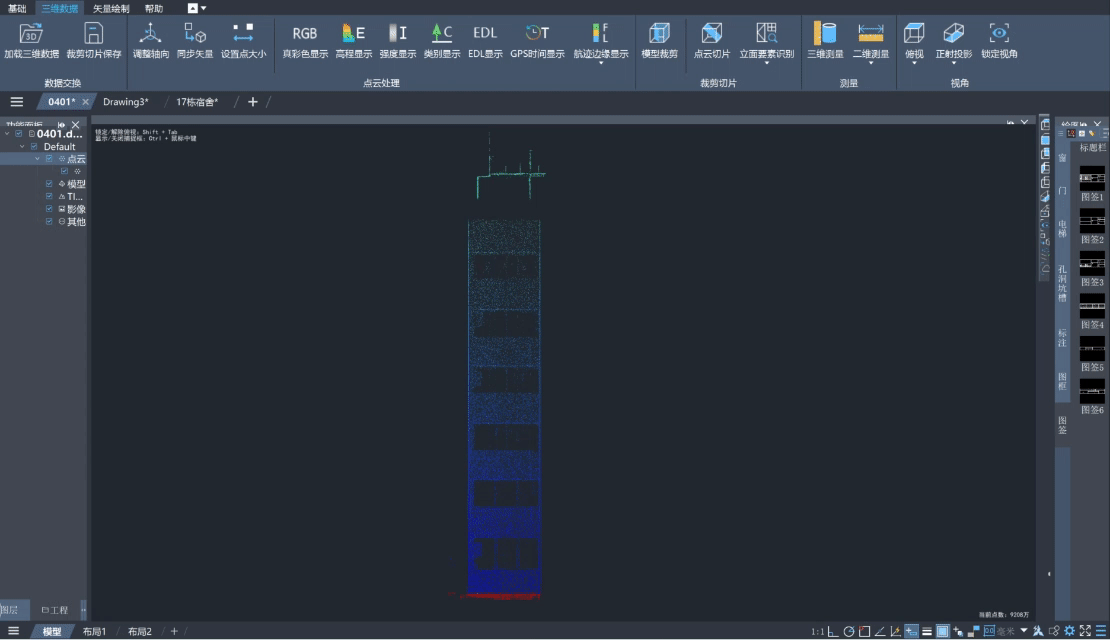Screen dimensions: 1110x640
Task: Click the 加载三维数据 load 3D data icon
Action: tap(31, 34)
